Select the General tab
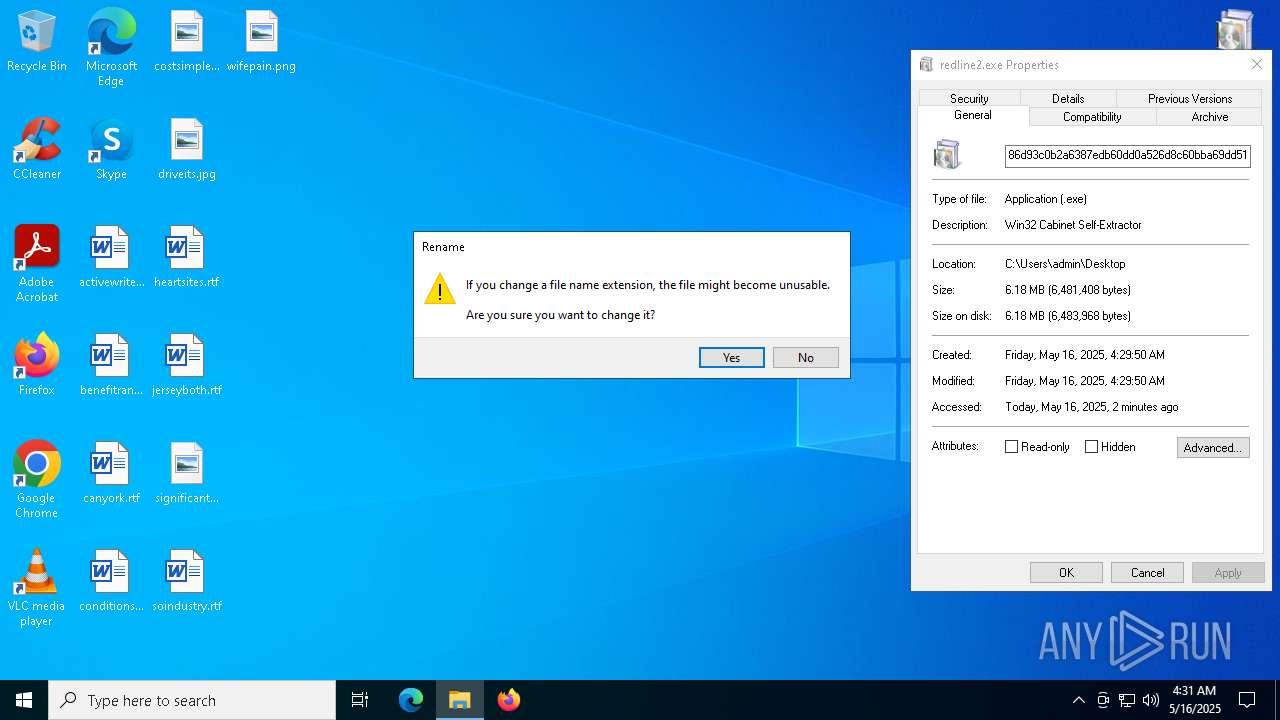The height and width of the screenshot is (720, 1280). pos(973,116)
